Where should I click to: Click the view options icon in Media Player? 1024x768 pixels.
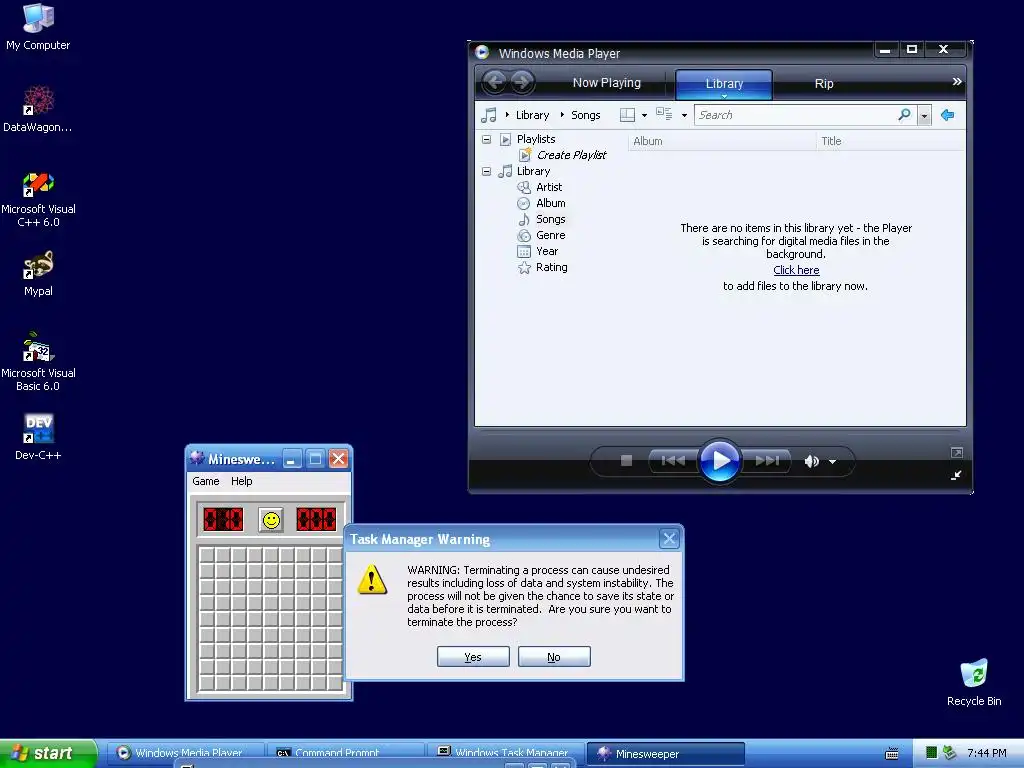(664, 114)
